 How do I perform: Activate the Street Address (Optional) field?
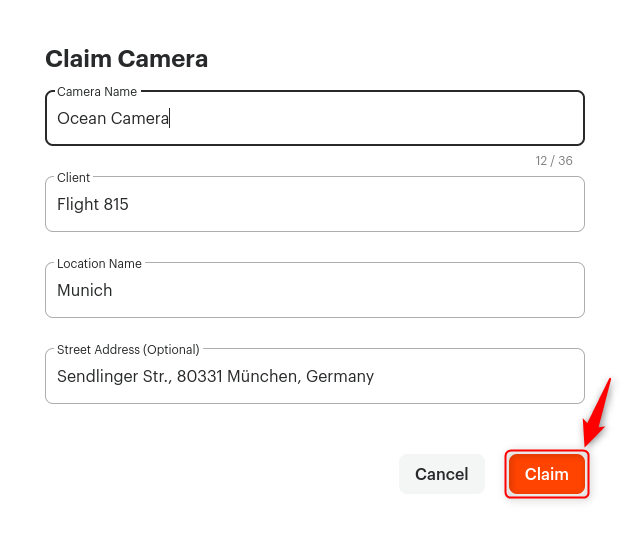315,376
